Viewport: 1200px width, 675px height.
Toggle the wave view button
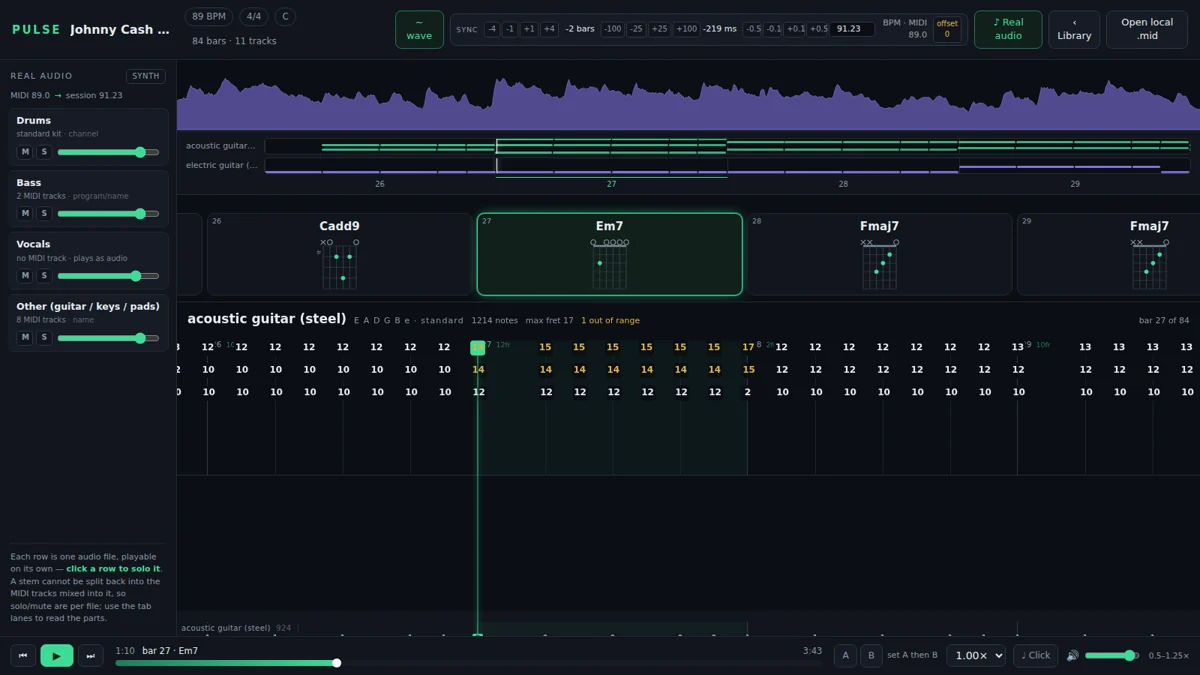[x=419, y=29]
